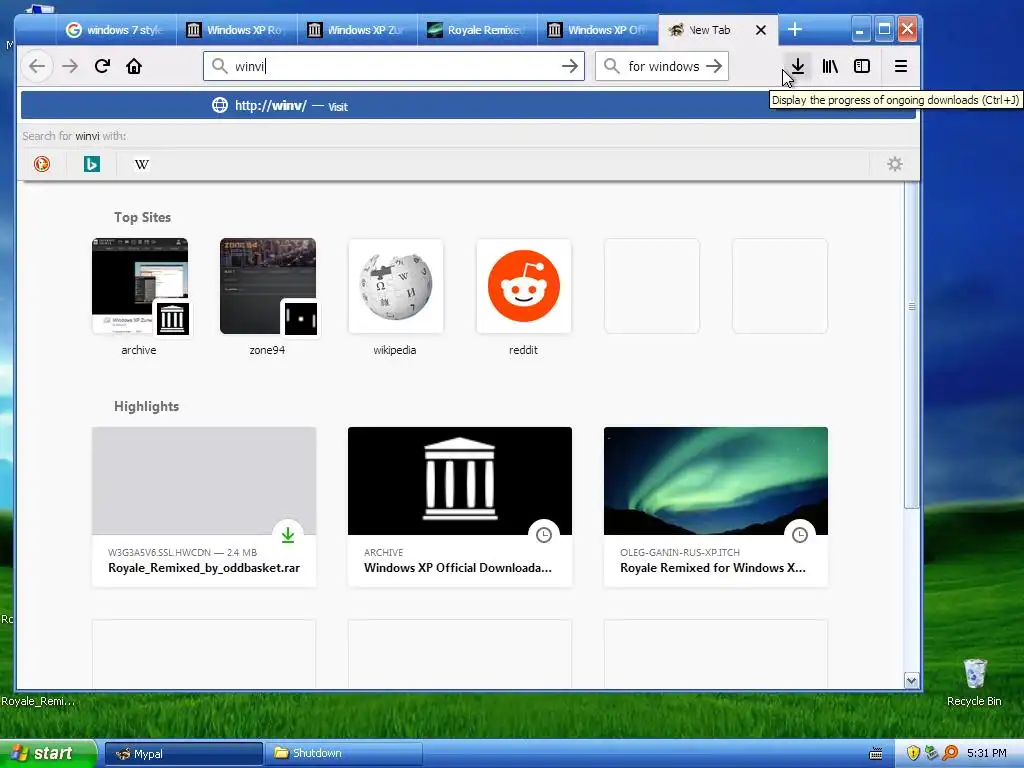Search with the Wikipedia engine icon

coord(142,164)
